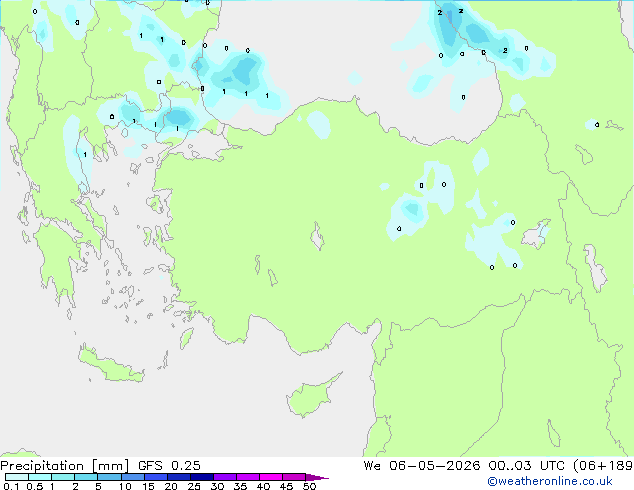Image resolution: width=634 pixels, height=490 pixels.
Task: Select the 40–45 mm magenta legend swatch
Action: [x=271, y=477]
